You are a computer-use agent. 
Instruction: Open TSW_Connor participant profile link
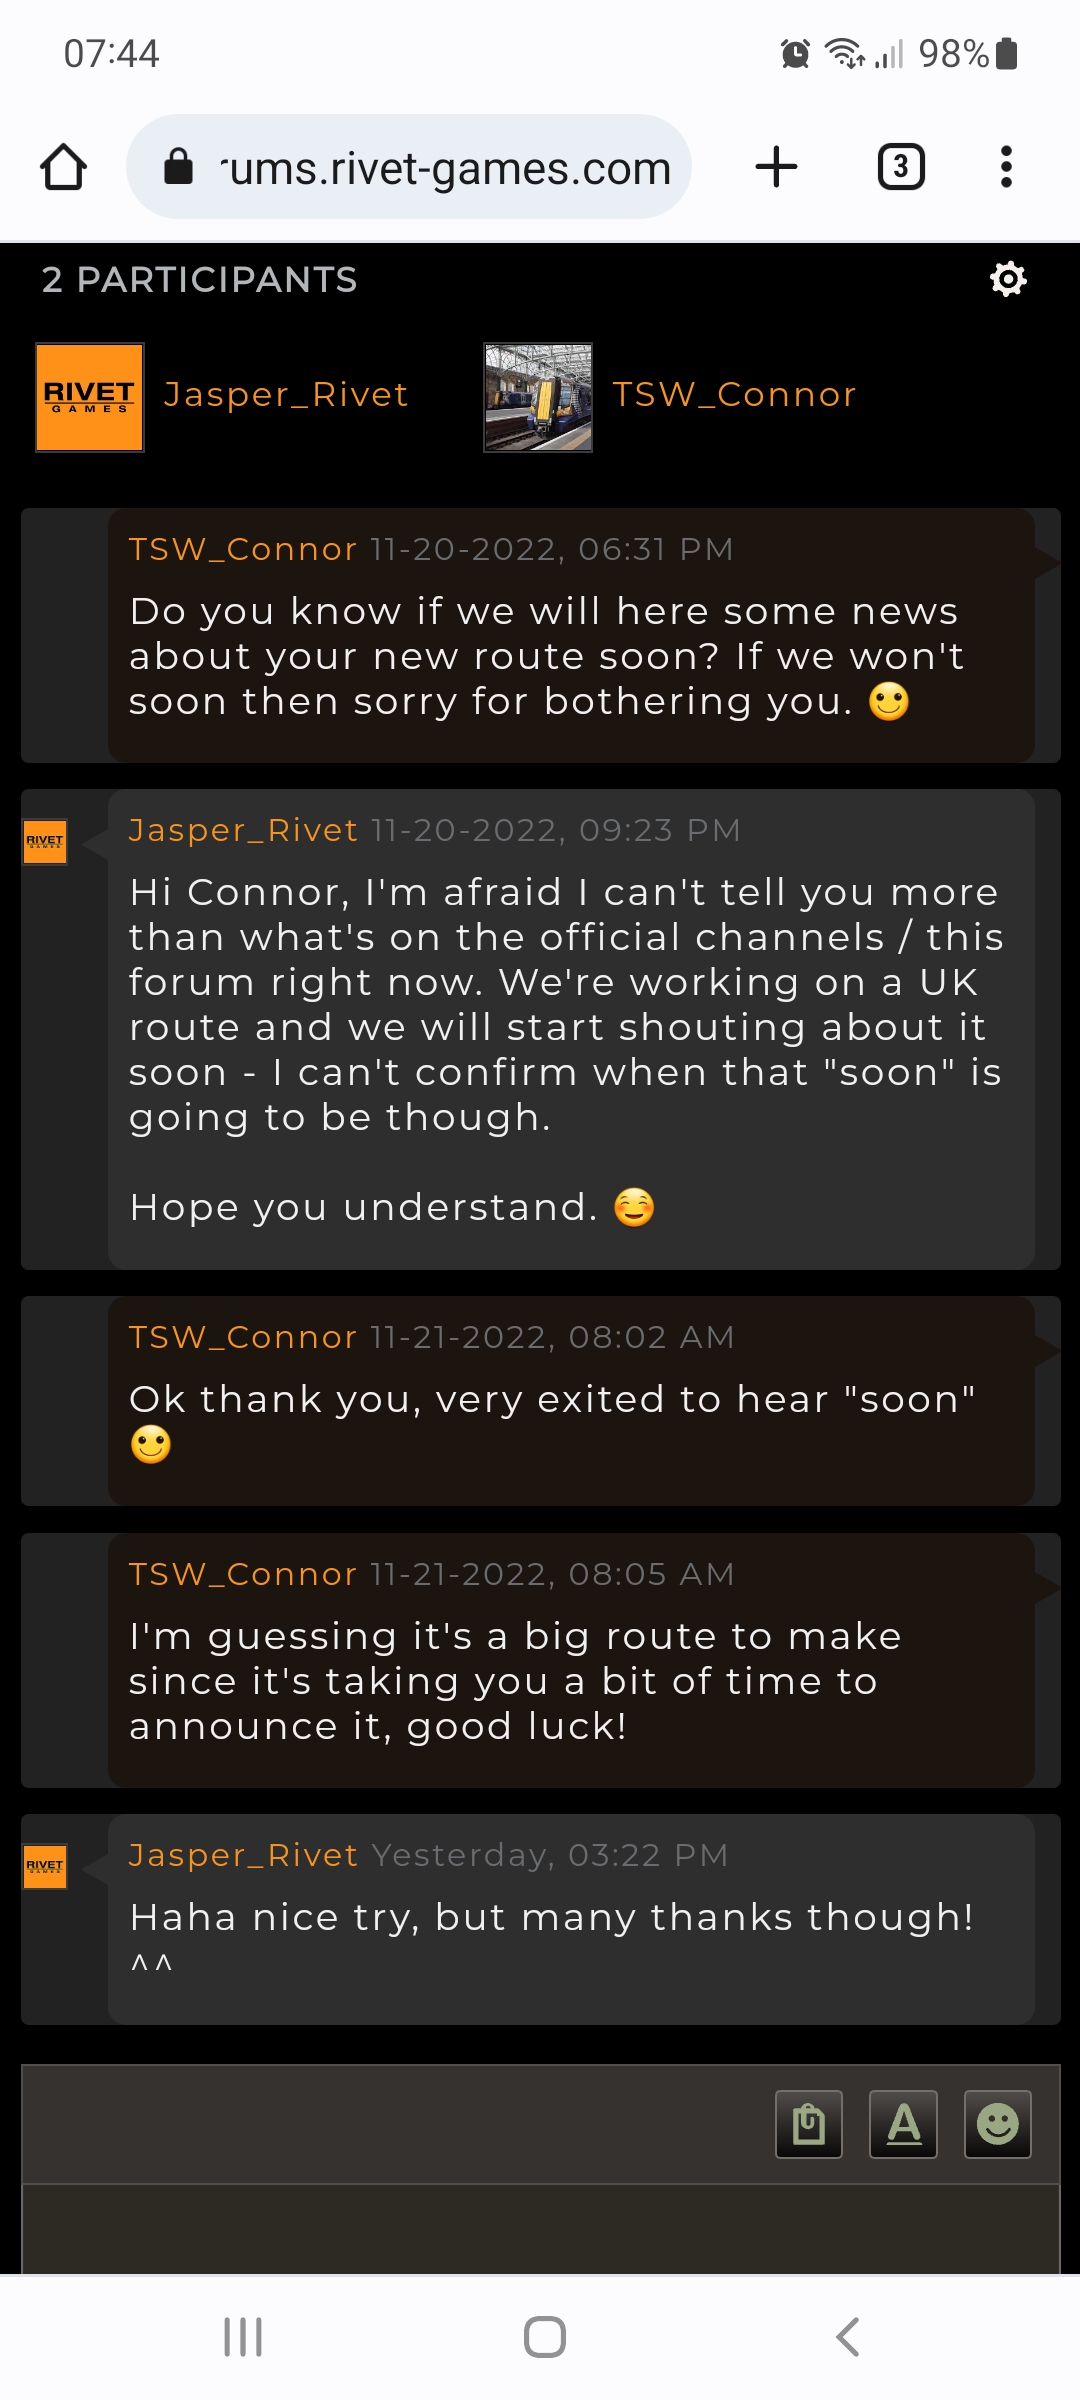click(x=734, y=395)
